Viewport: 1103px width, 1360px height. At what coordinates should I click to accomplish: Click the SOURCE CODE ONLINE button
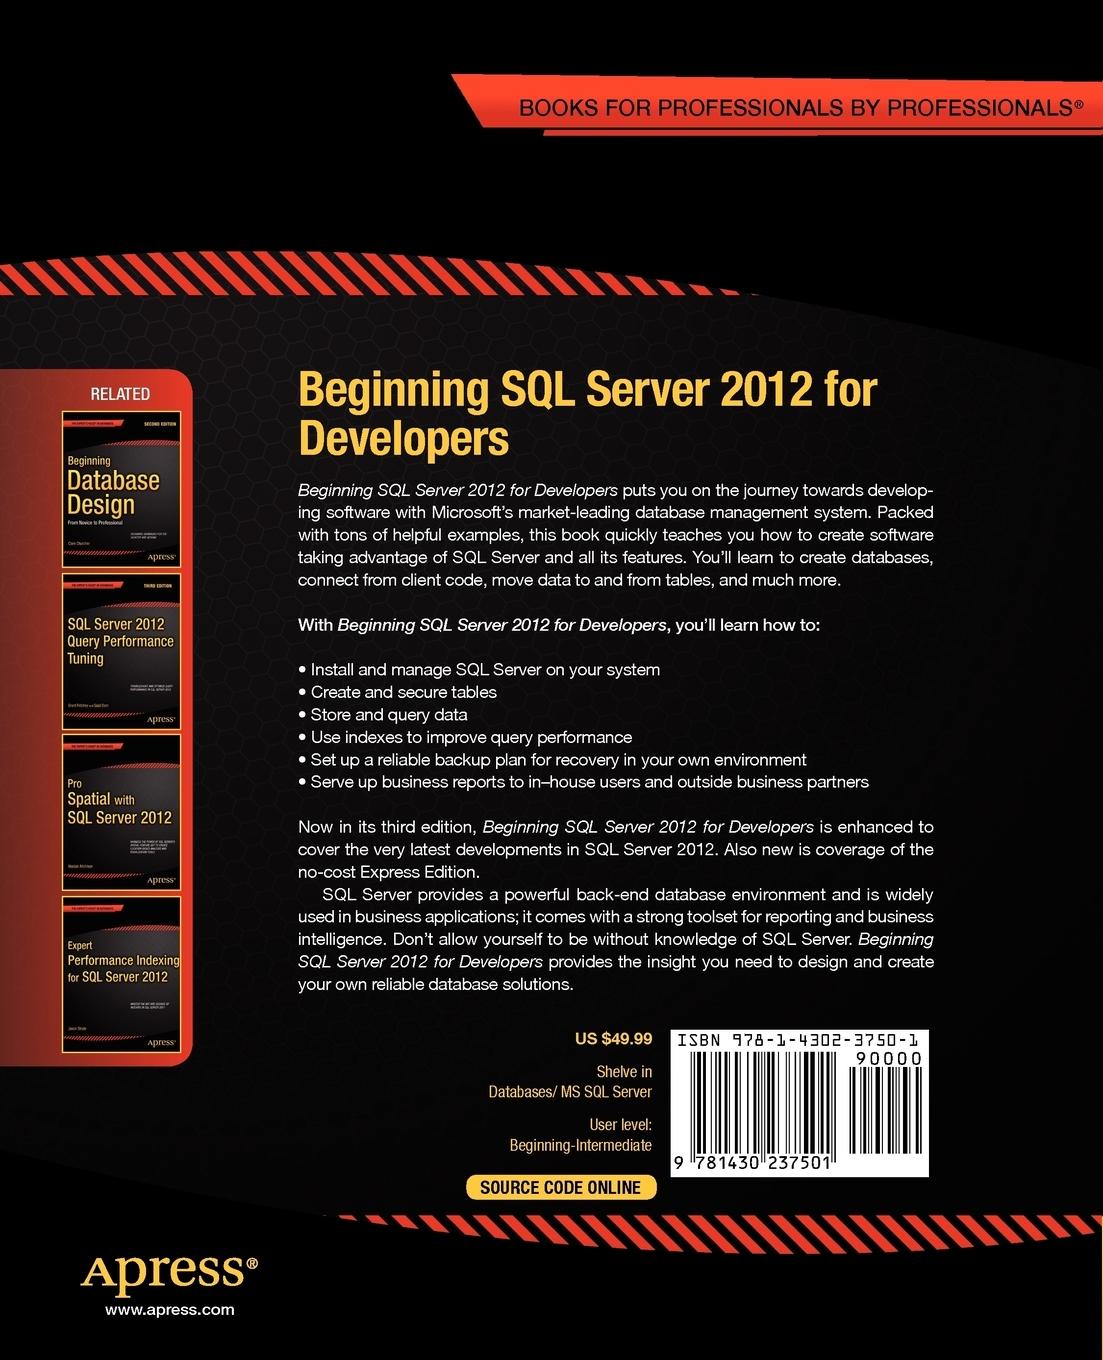pyautogui.click(x=561, y=1187)
